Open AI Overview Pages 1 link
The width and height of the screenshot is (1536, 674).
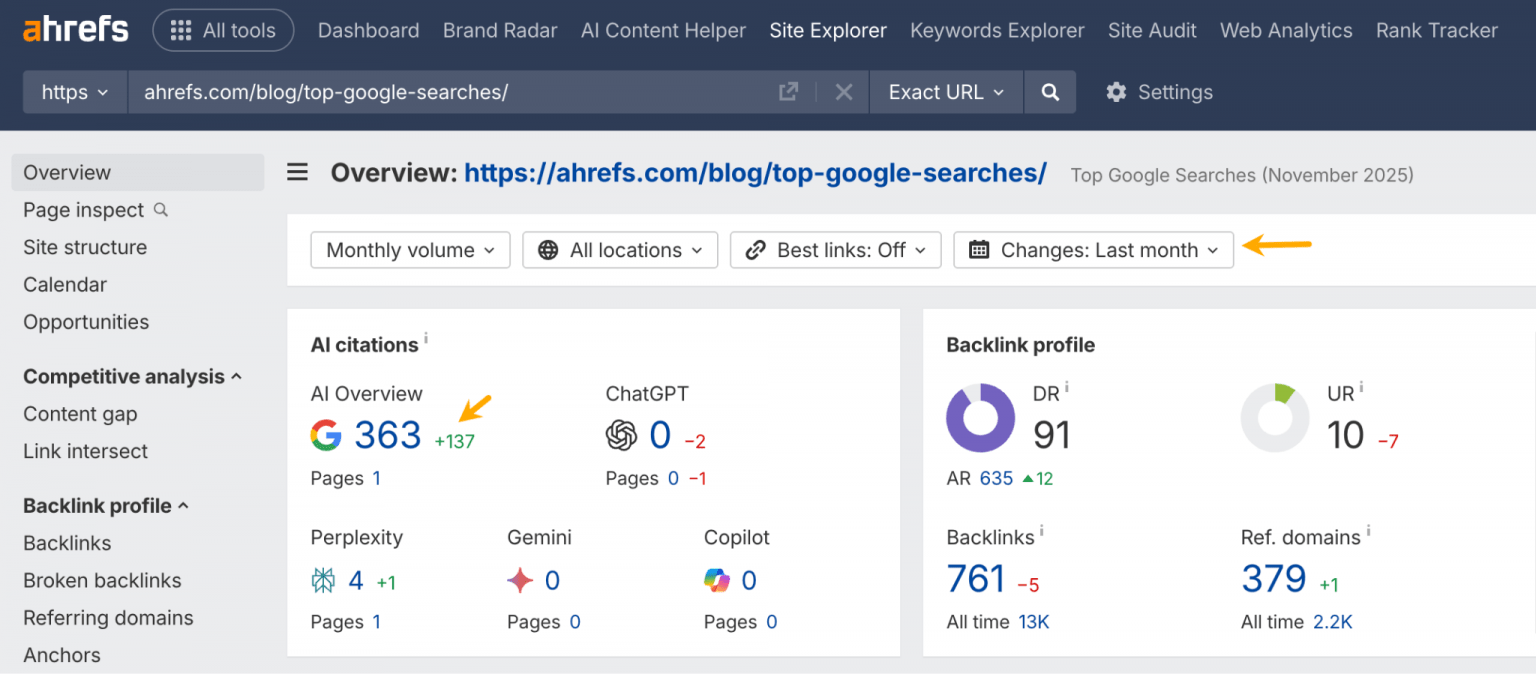pos(377,478)
